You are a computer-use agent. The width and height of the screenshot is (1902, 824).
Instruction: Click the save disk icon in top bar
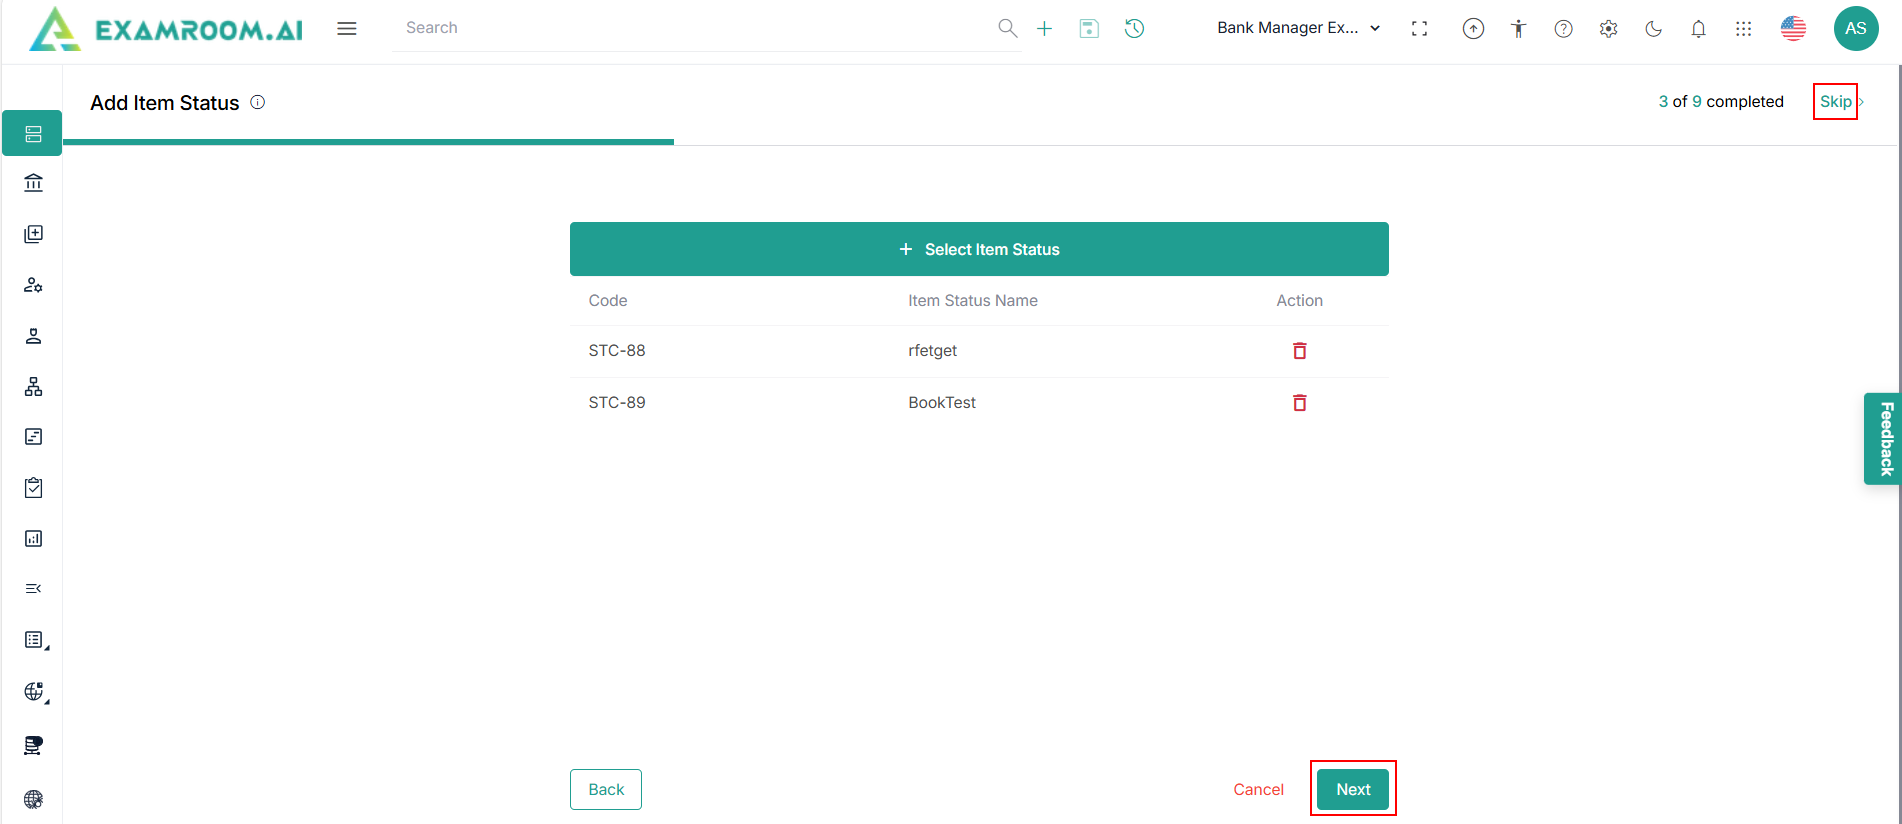1089,29
